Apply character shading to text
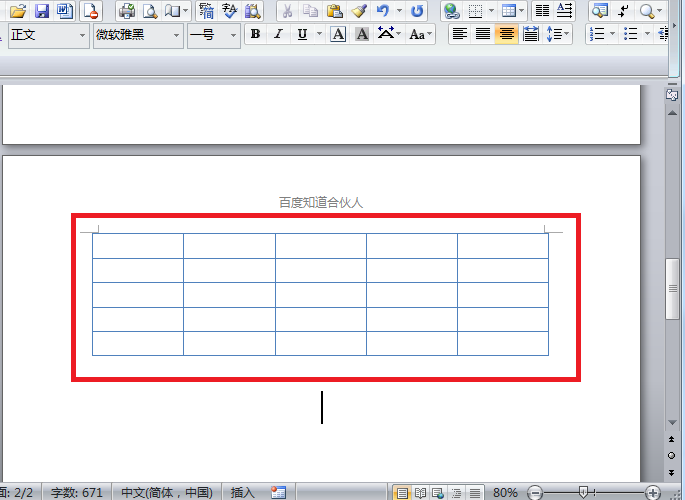Screen dimensions: 685x500 [x=362, y=34]
